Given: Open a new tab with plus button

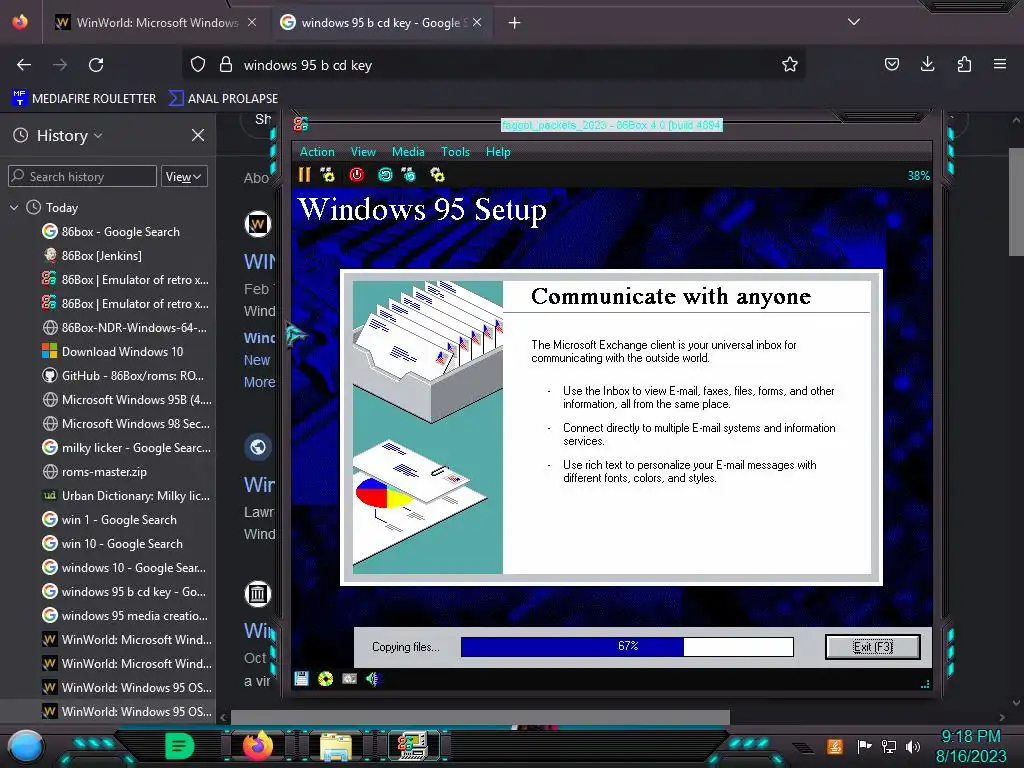Looking at the screenshot, I should [515, 23].
